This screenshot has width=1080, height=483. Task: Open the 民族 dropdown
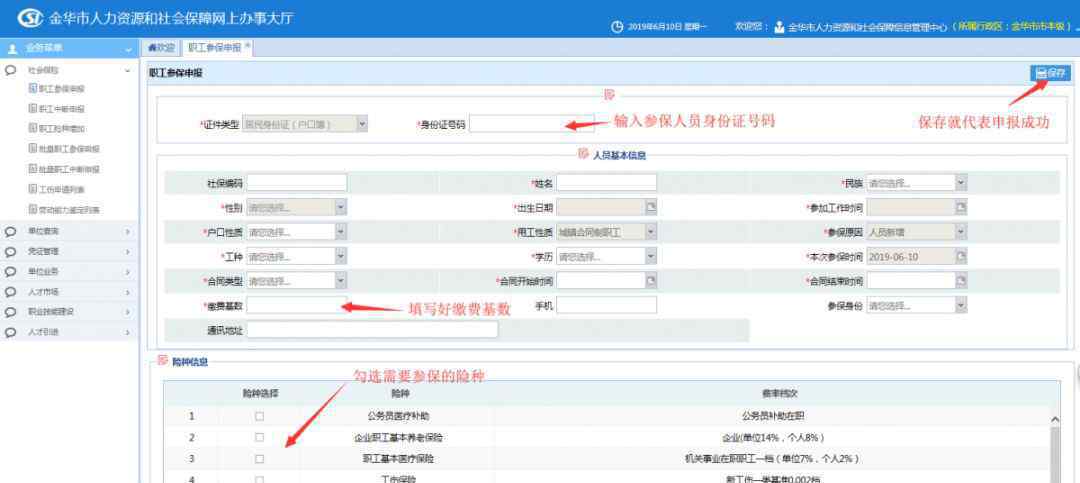tap(960, 183)
